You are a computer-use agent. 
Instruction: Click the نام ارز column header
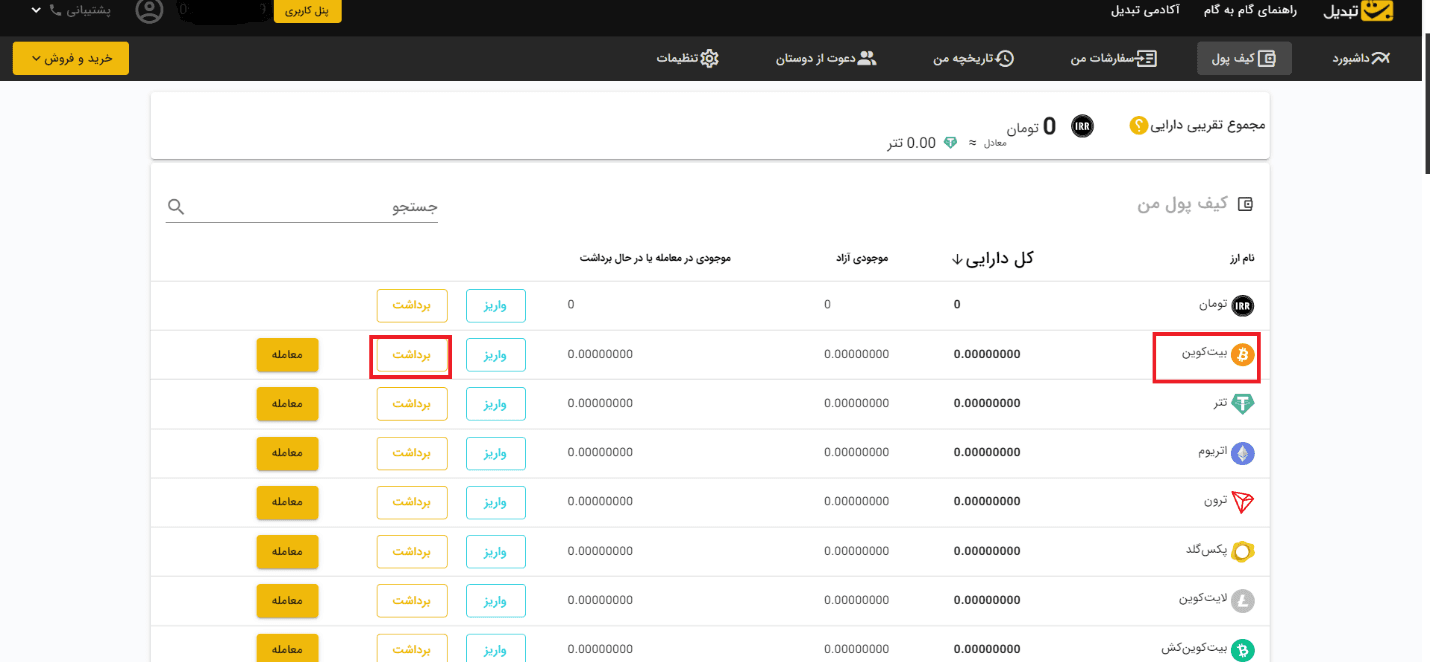click(1242, 258)
